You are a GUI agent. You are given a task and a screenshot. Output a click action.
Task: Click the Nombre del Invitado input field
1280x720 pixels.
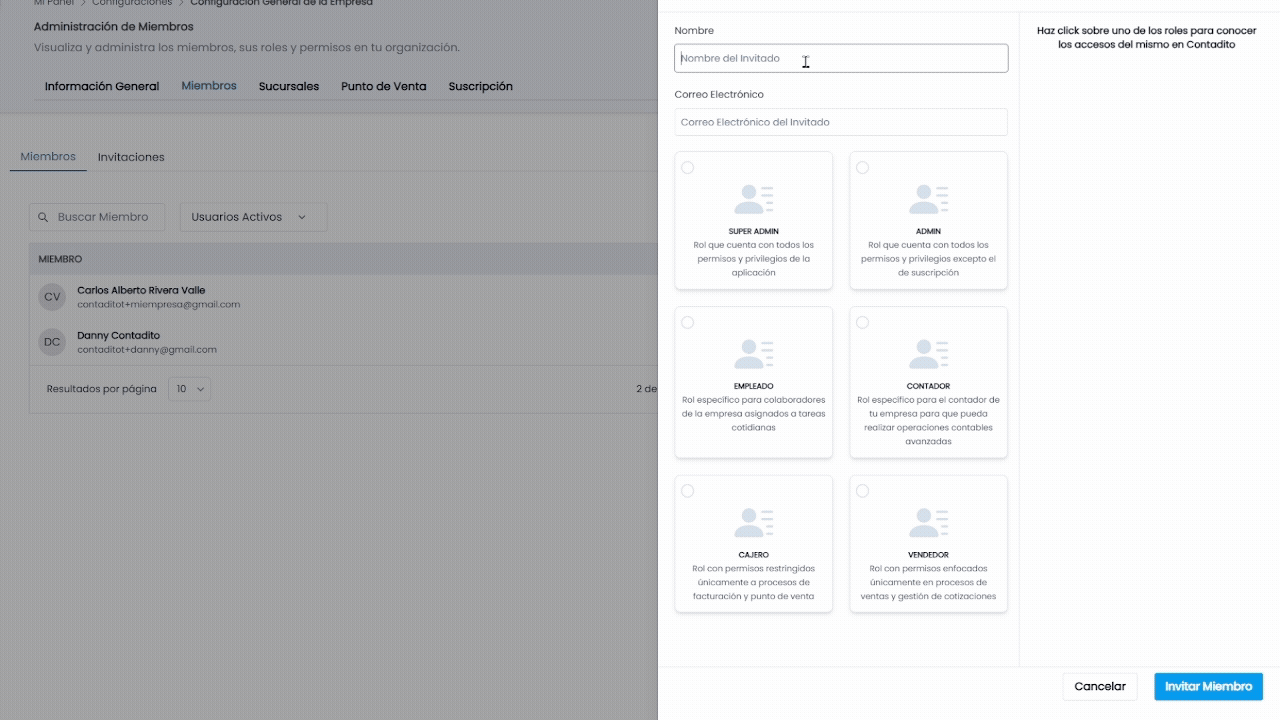(841, 58)
